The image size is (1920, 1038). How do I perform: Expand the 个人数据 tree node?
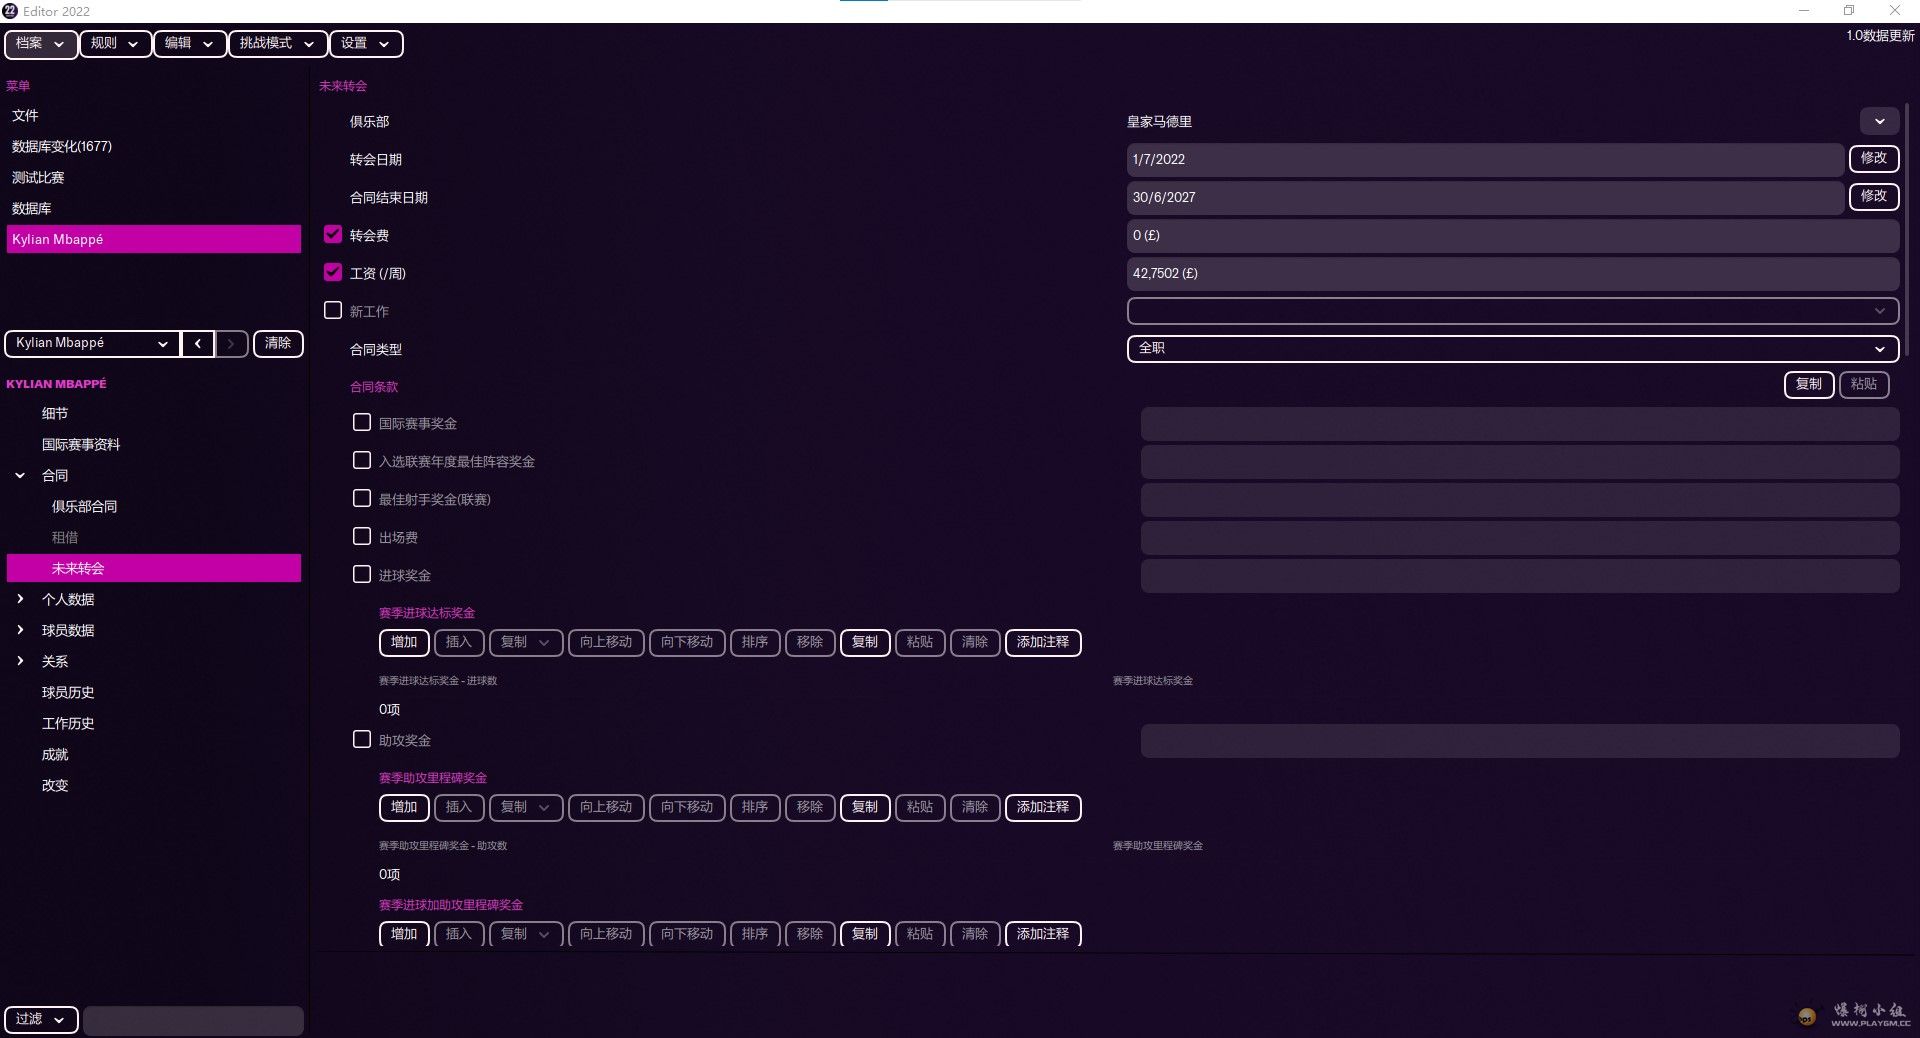click(x=20, y=599)
